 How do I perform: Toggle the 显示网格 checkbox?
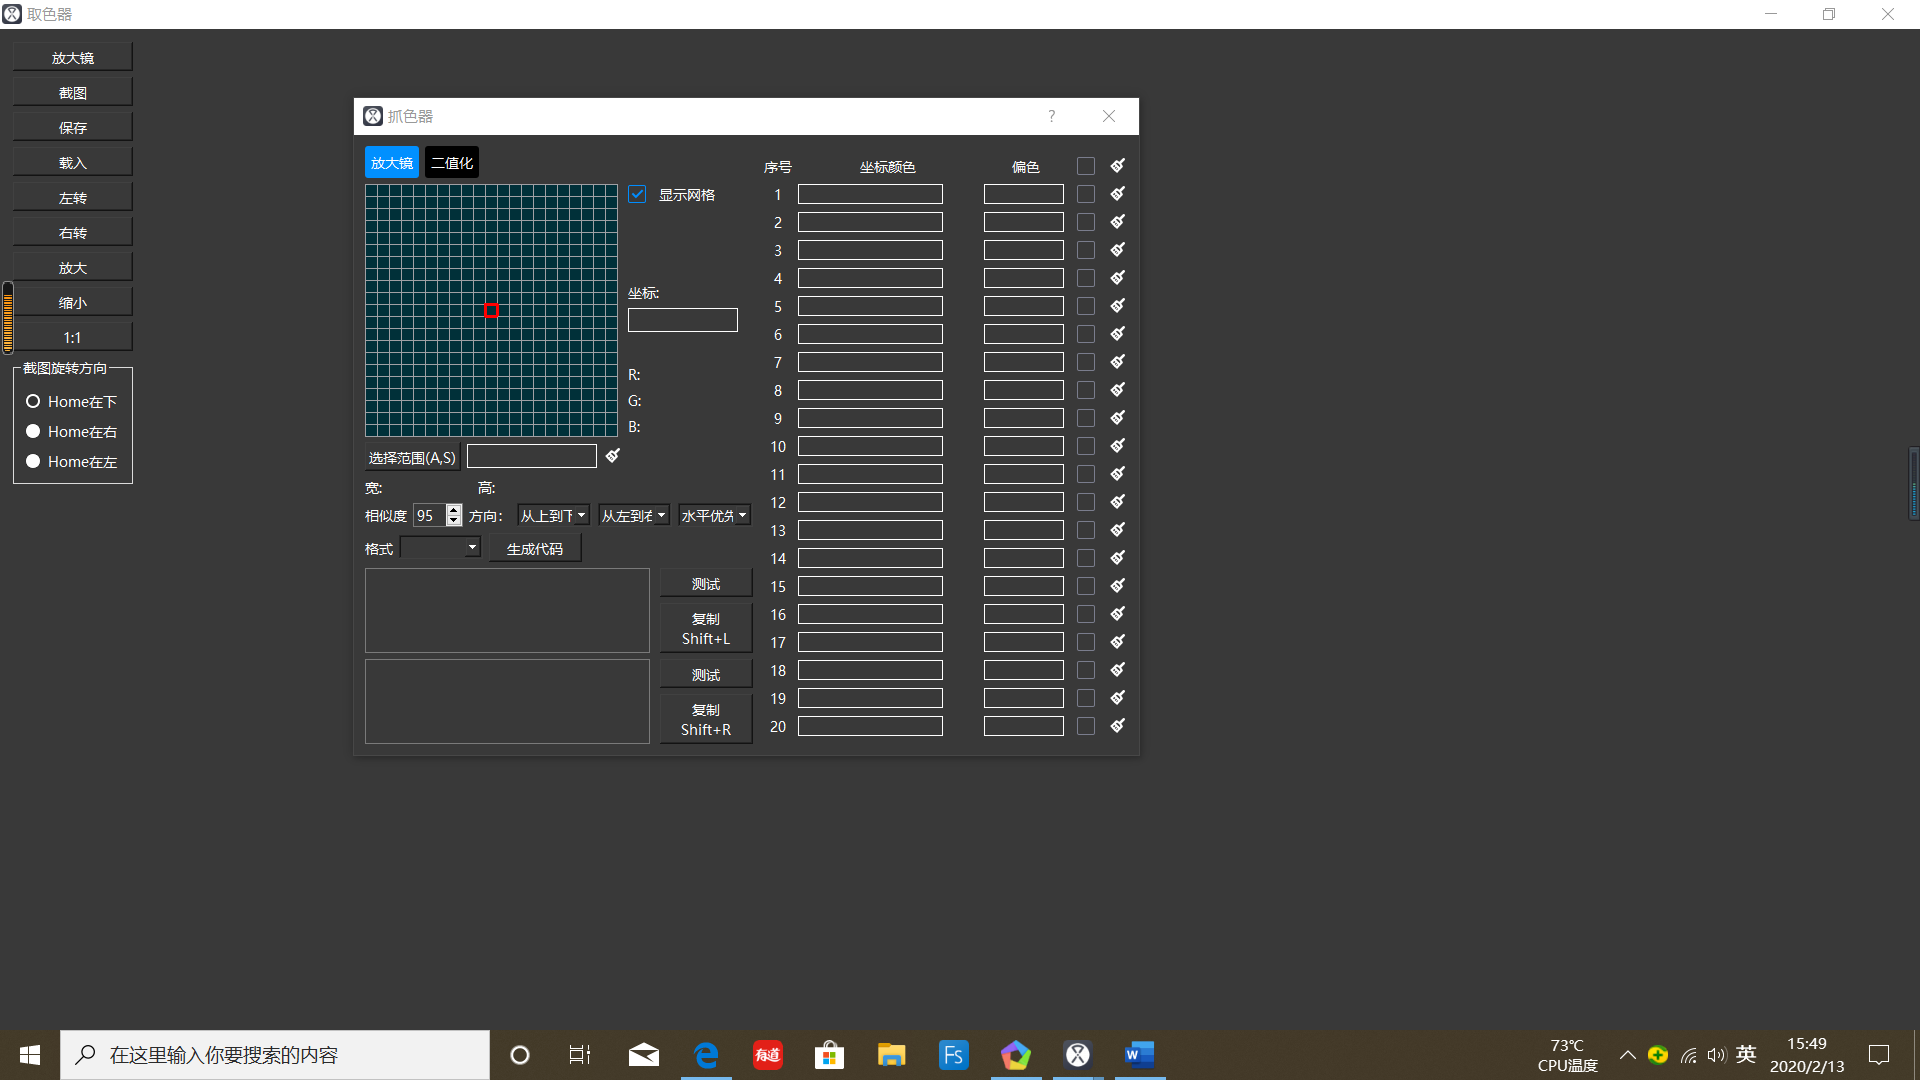click(637, 194)
